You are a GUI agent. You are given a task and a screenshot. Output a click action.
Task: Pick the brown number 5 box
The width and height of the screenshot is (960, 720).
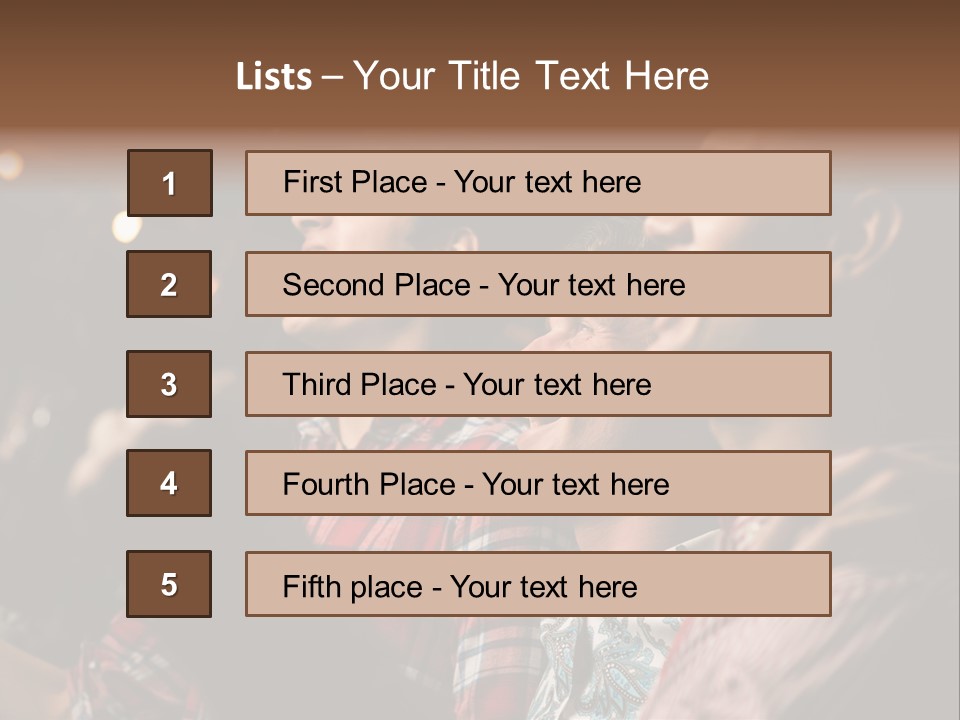169,584
